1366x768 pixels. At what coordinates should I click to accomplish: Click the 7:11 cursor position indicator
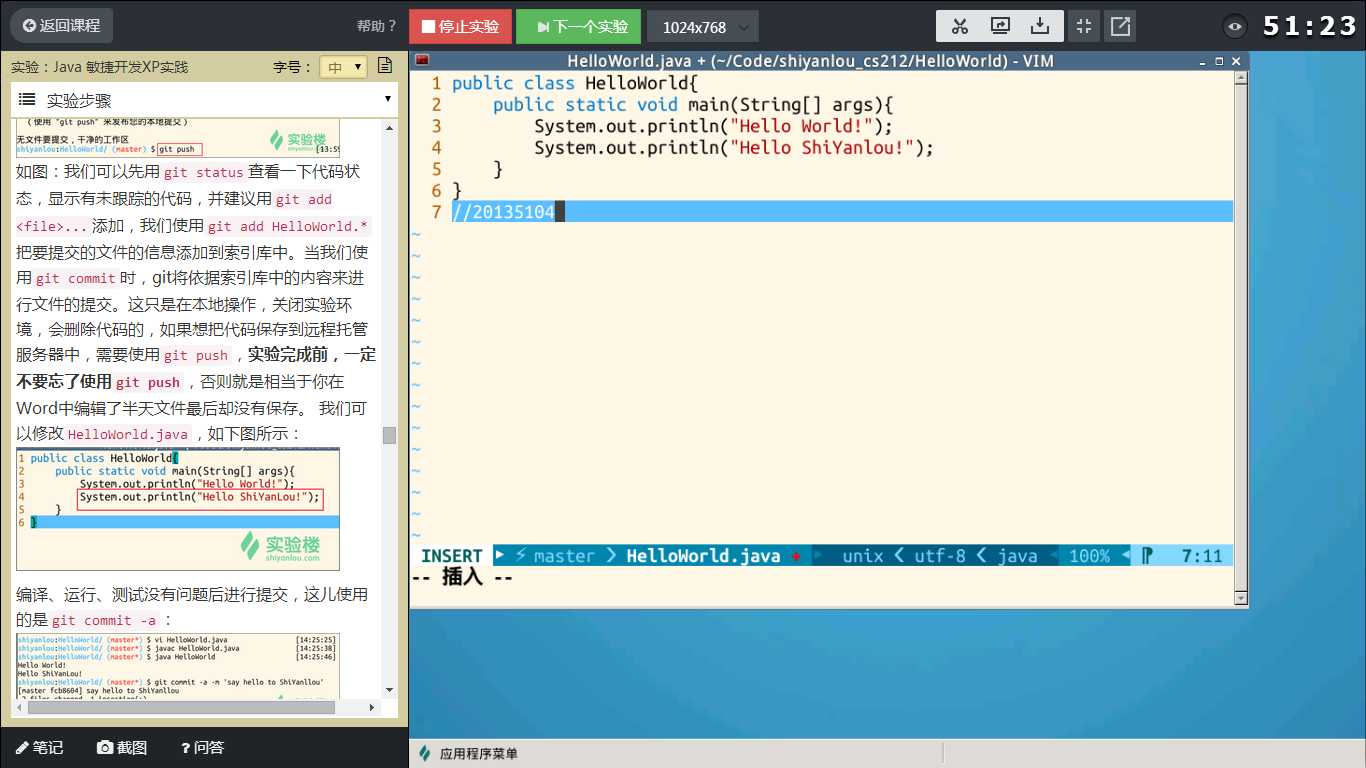(x=1202, y=556)
